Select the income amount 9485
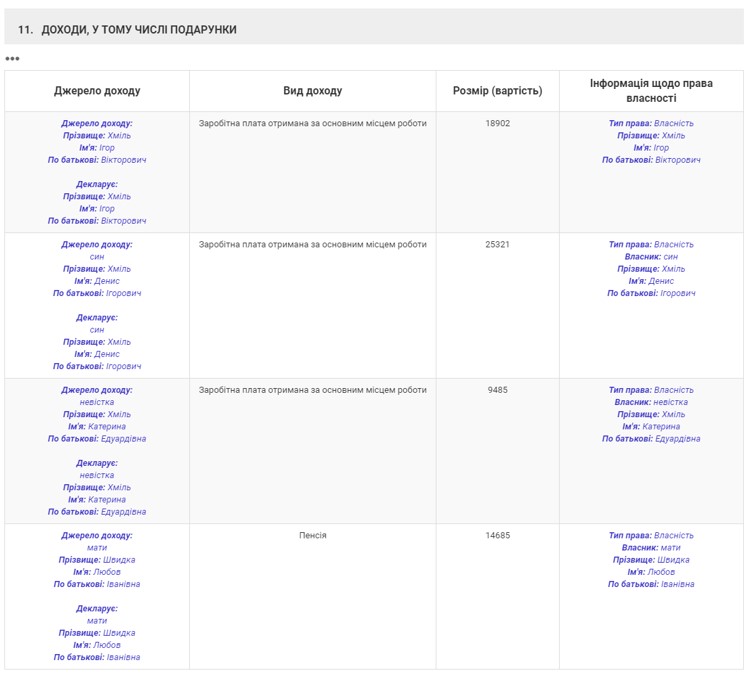 pyautogui.click(x=497, y=391)
